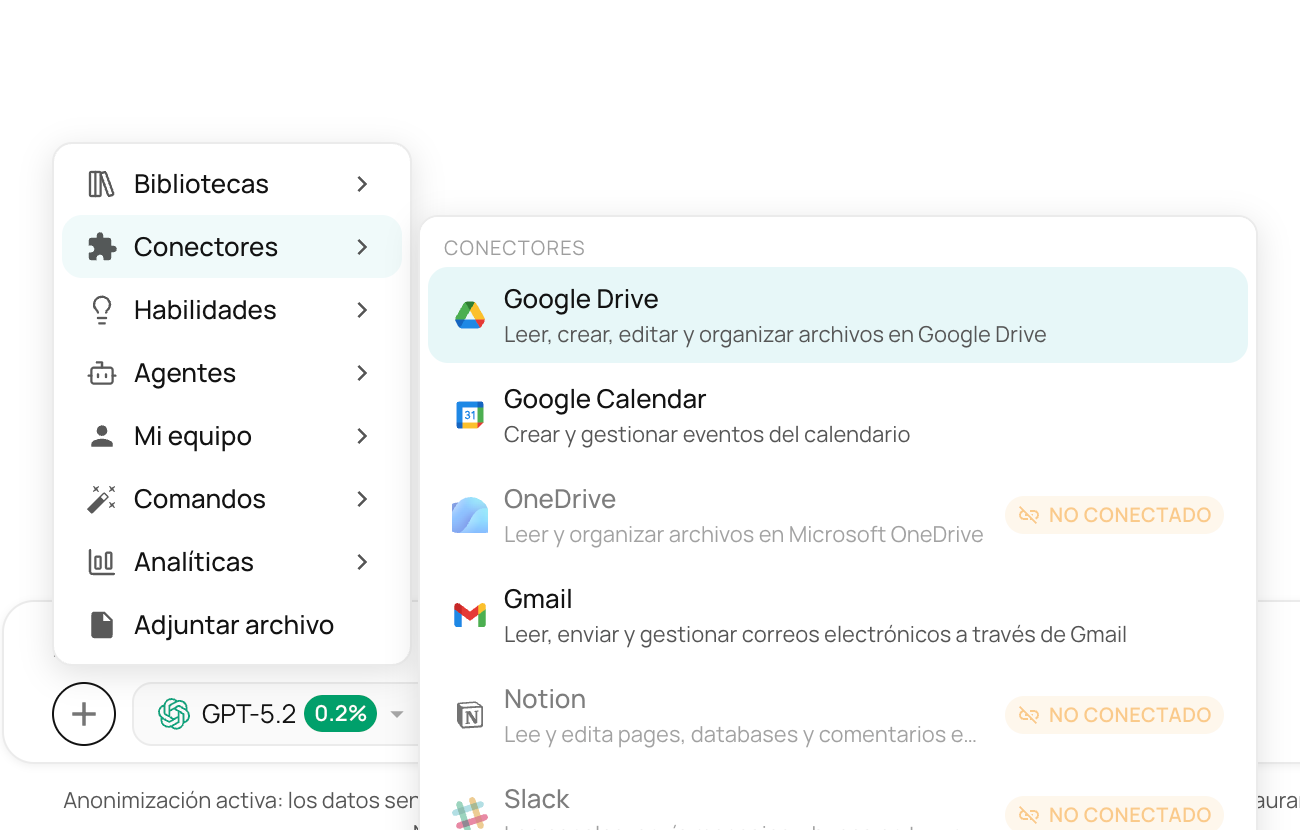Click the OneDrive NO CONECTADO badge
1300x830 pixels.
[x=1114, y=515]
